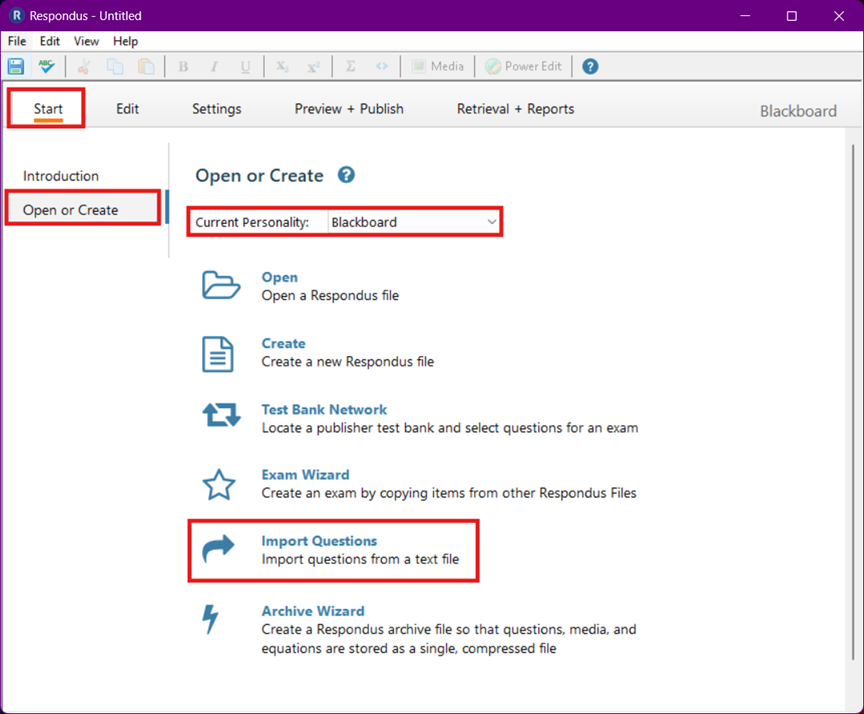Click the Open folder icon
Image resolution: width=864 pixels, height=714 pixels.
(x=220, y=285)
